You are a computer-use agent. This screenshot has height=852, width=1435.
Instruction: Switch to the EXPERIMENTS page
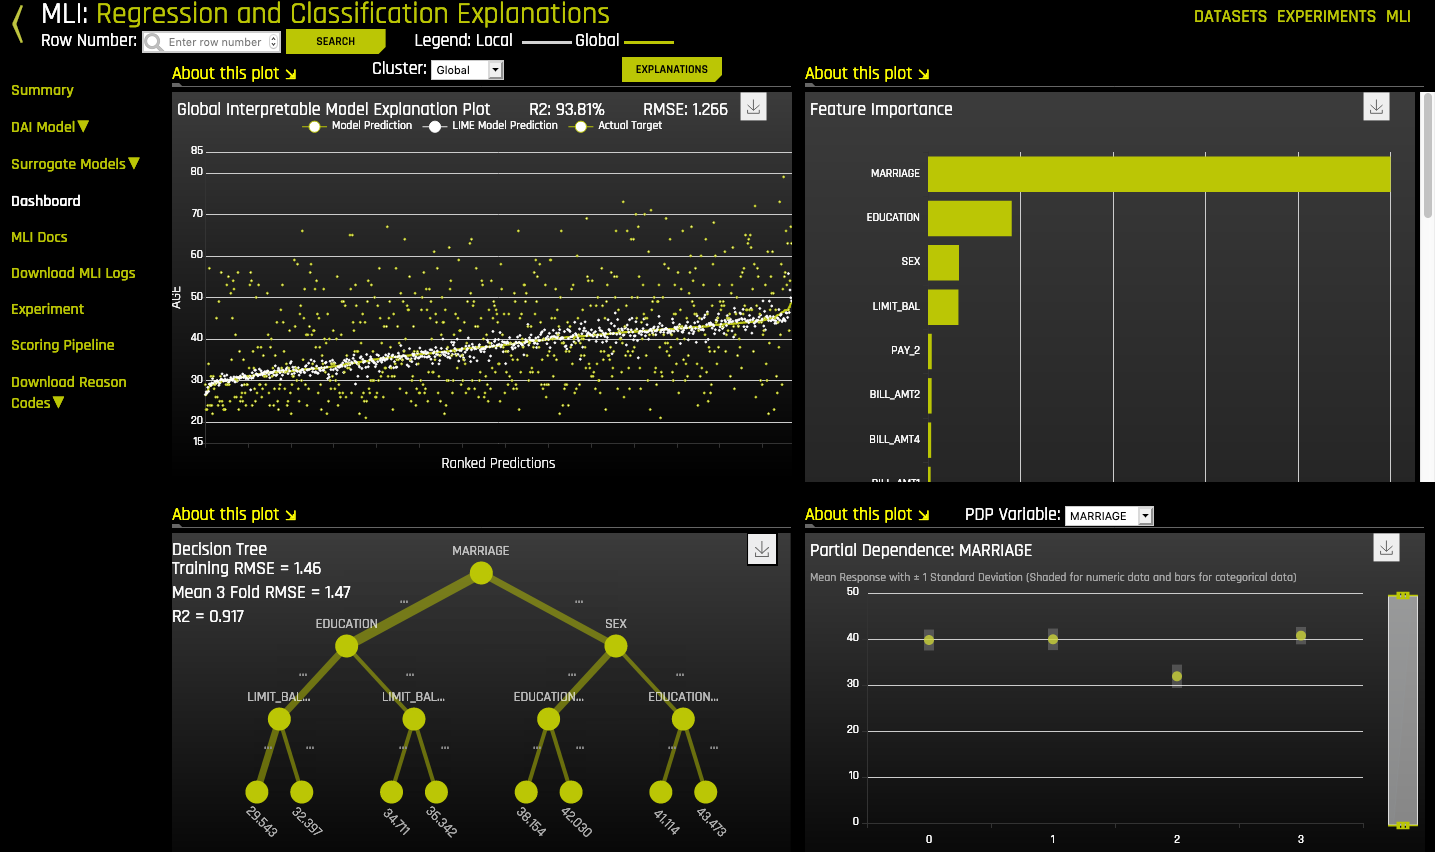click(1327, 16)
